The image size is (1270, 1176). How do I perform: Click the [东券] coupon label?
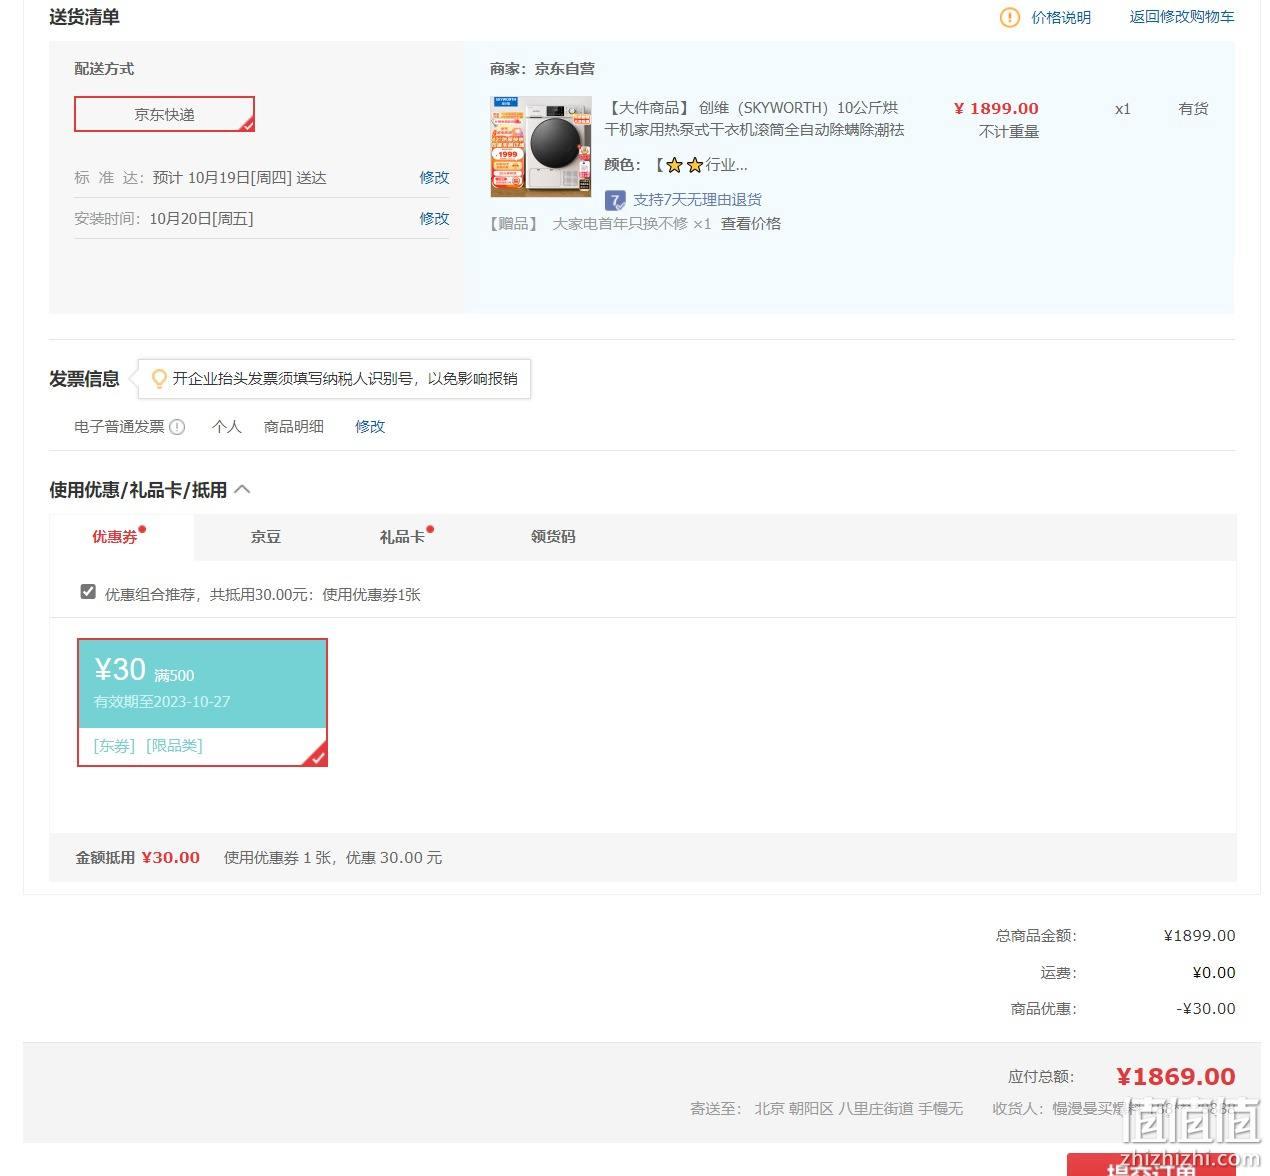tap(114, 746)
